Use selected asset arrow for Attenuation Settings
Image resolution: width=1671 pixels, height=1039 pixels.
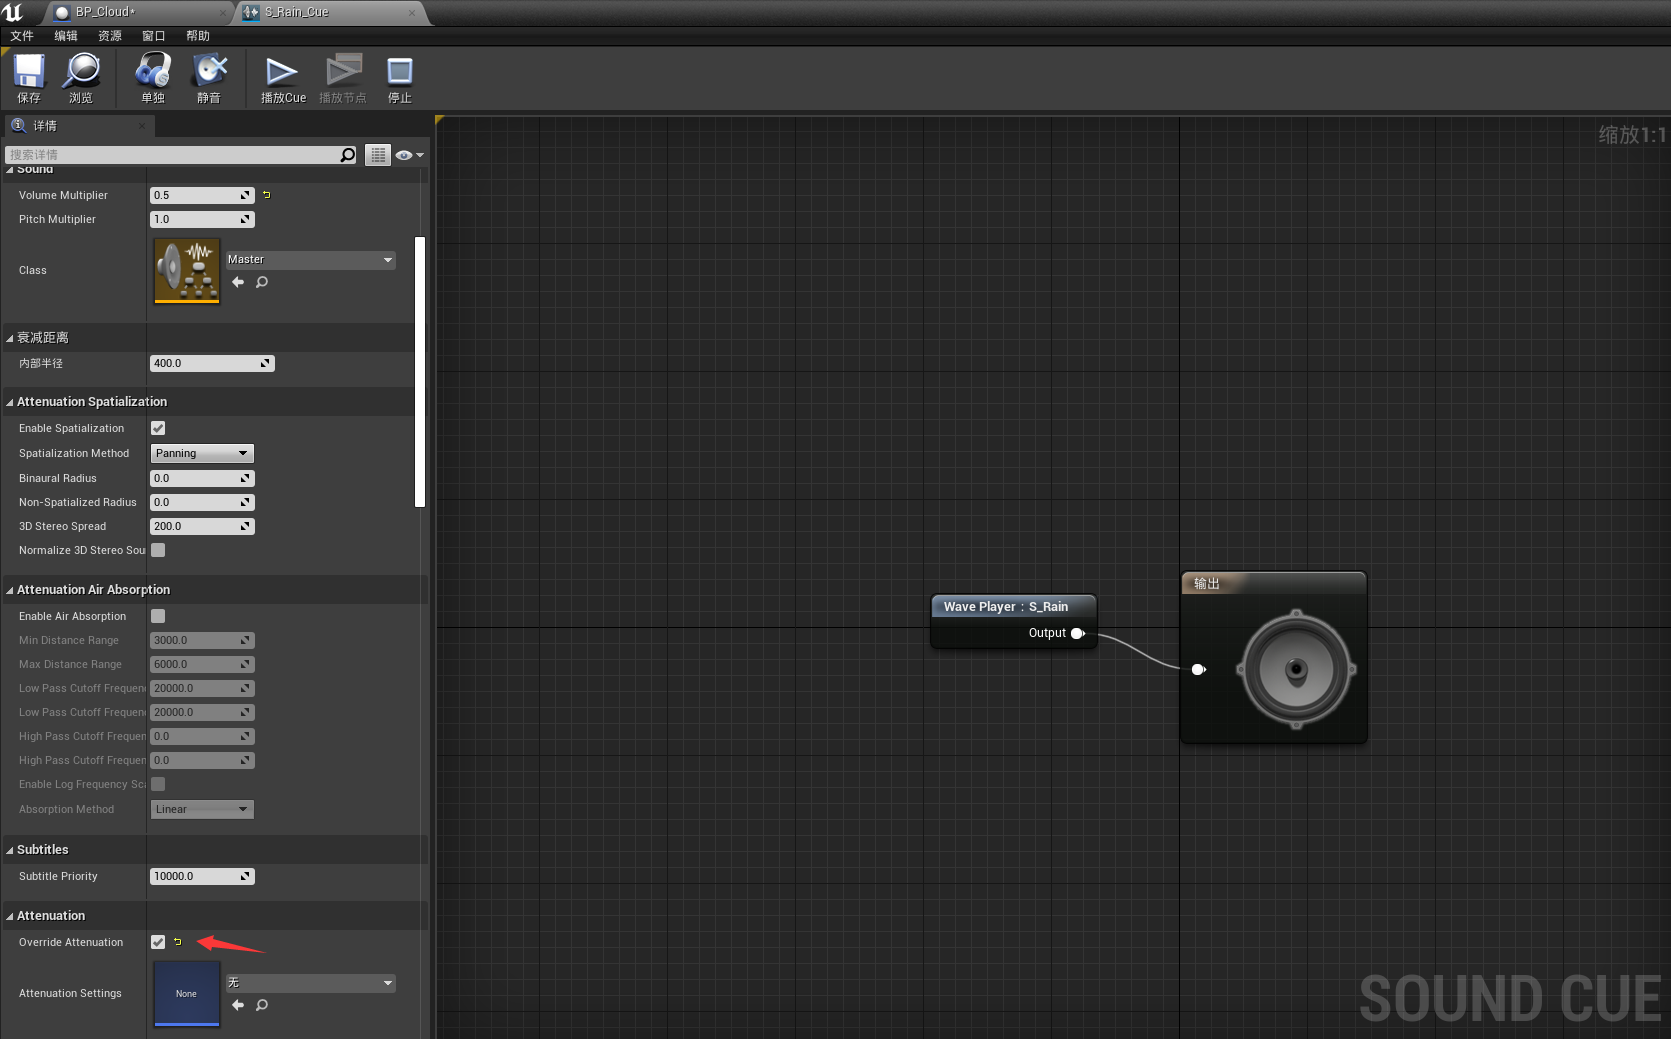pyautogui.click(x=238, y=1005)
